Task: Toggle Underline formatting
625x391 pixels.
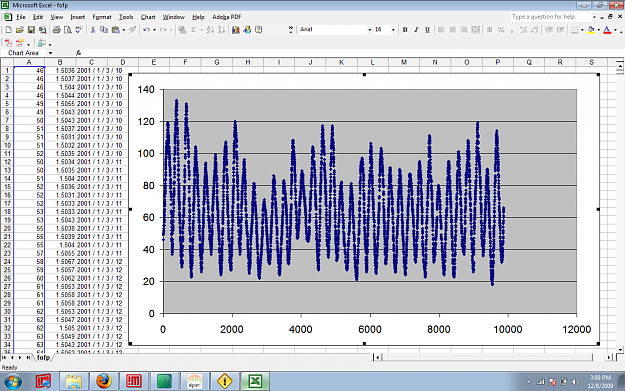Action: tap(427, 30)
